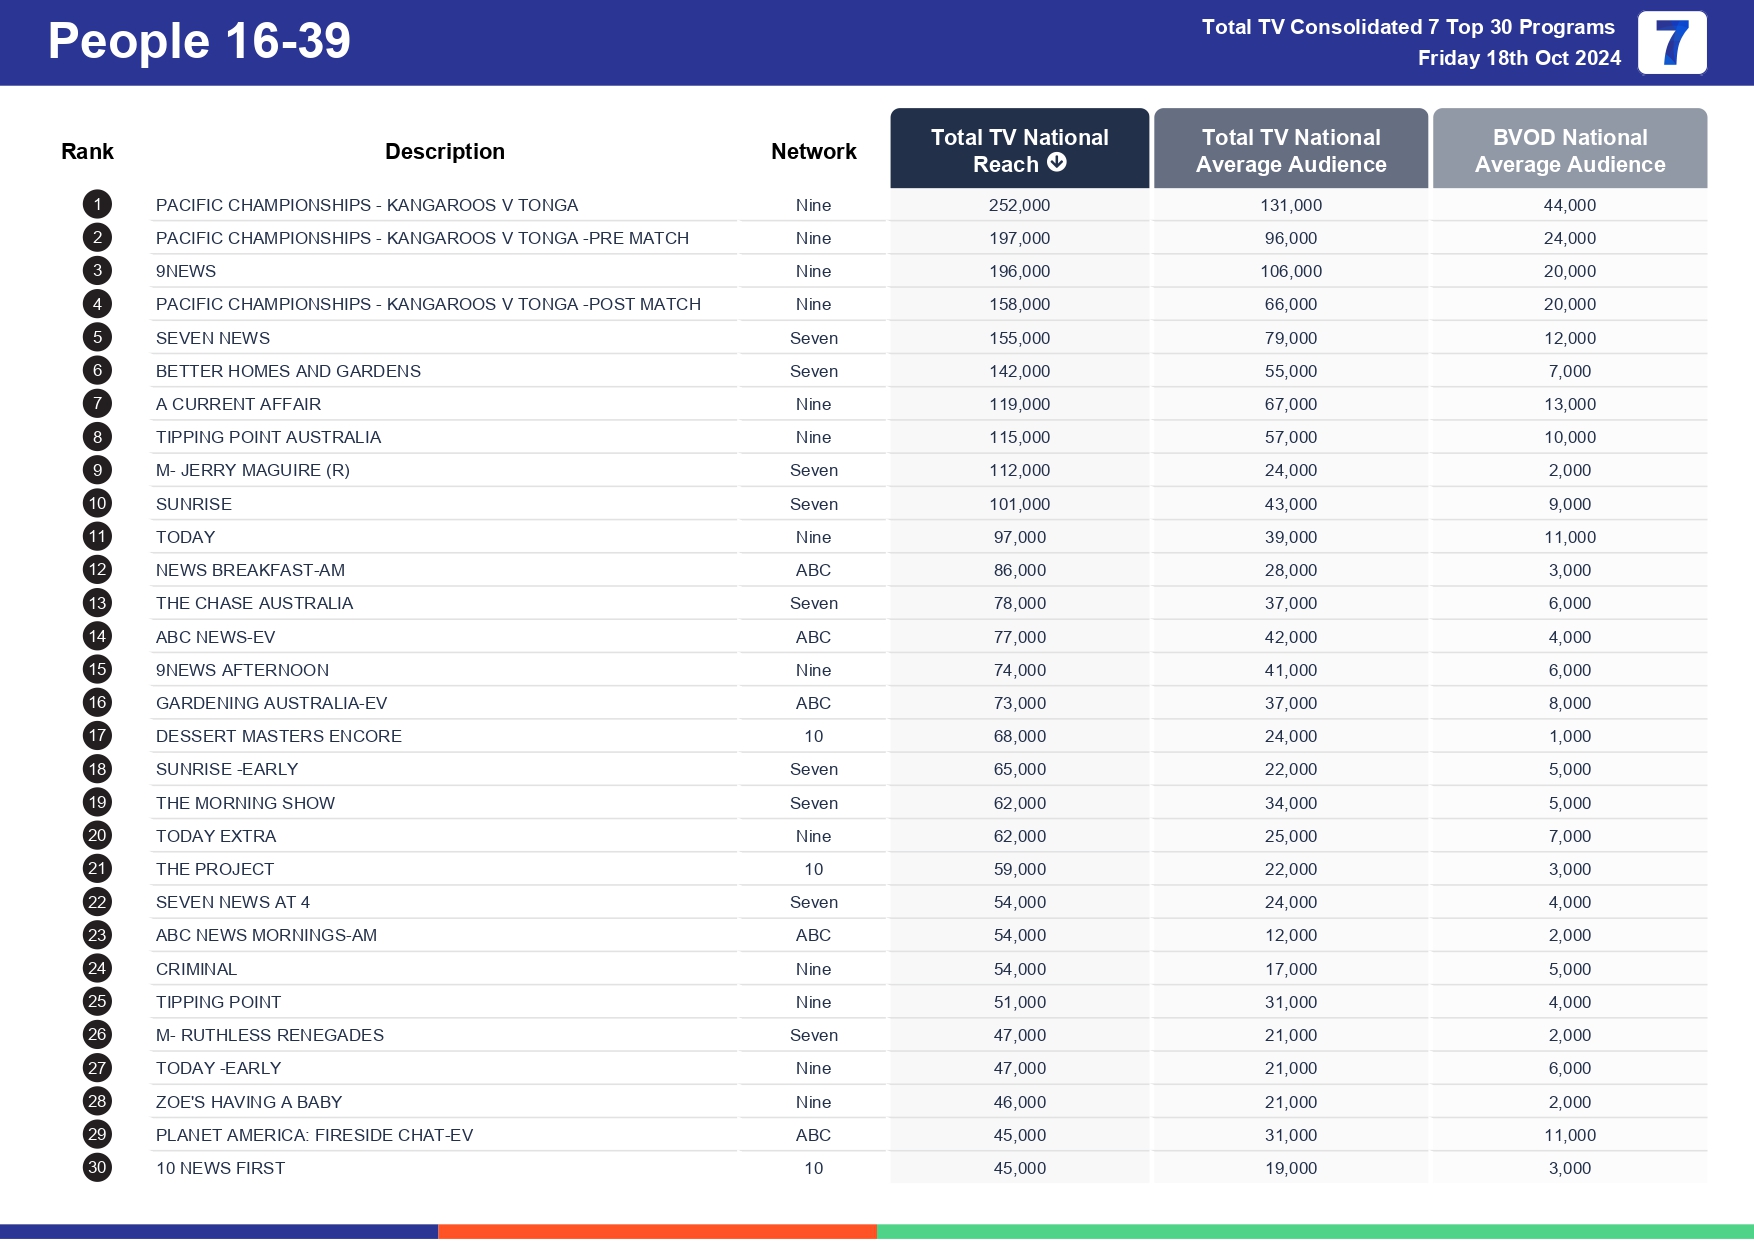The image size is (1754, 1241).
Task: Expand the Network column header
Action: tap(813, 150)
